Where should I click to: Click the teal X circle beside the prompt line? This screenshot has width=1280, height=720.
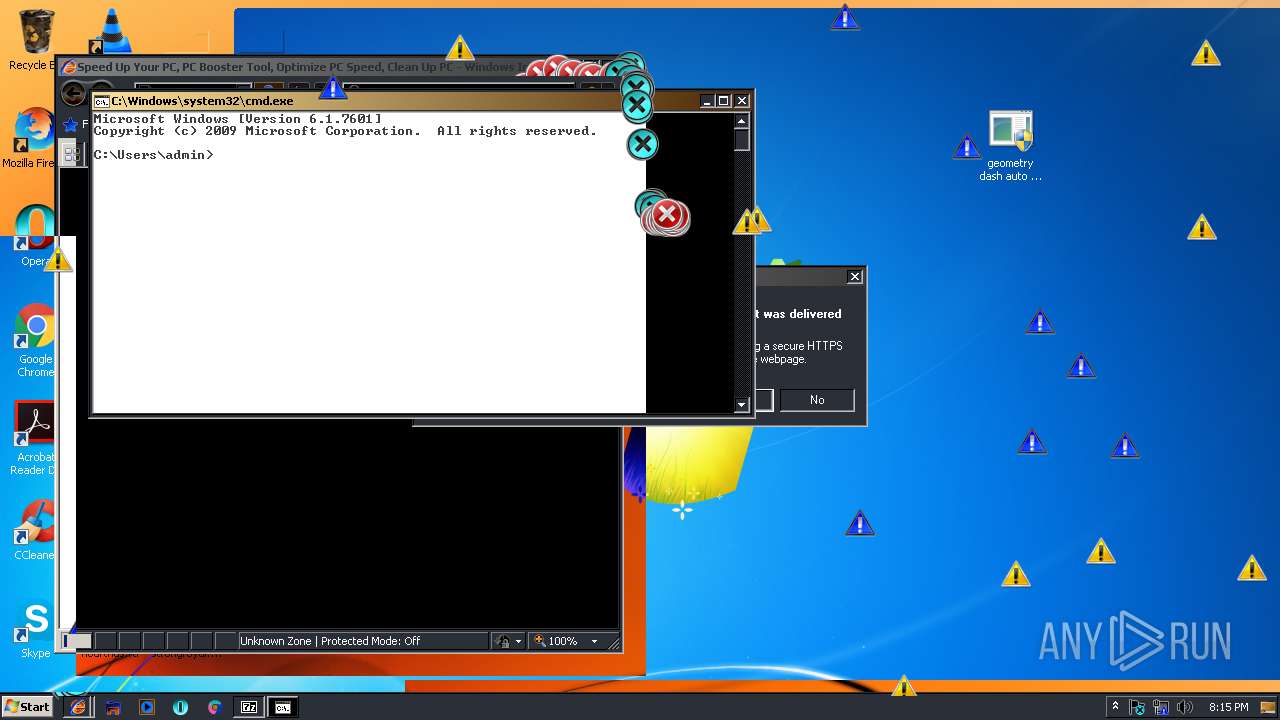(x=642, y=145)
